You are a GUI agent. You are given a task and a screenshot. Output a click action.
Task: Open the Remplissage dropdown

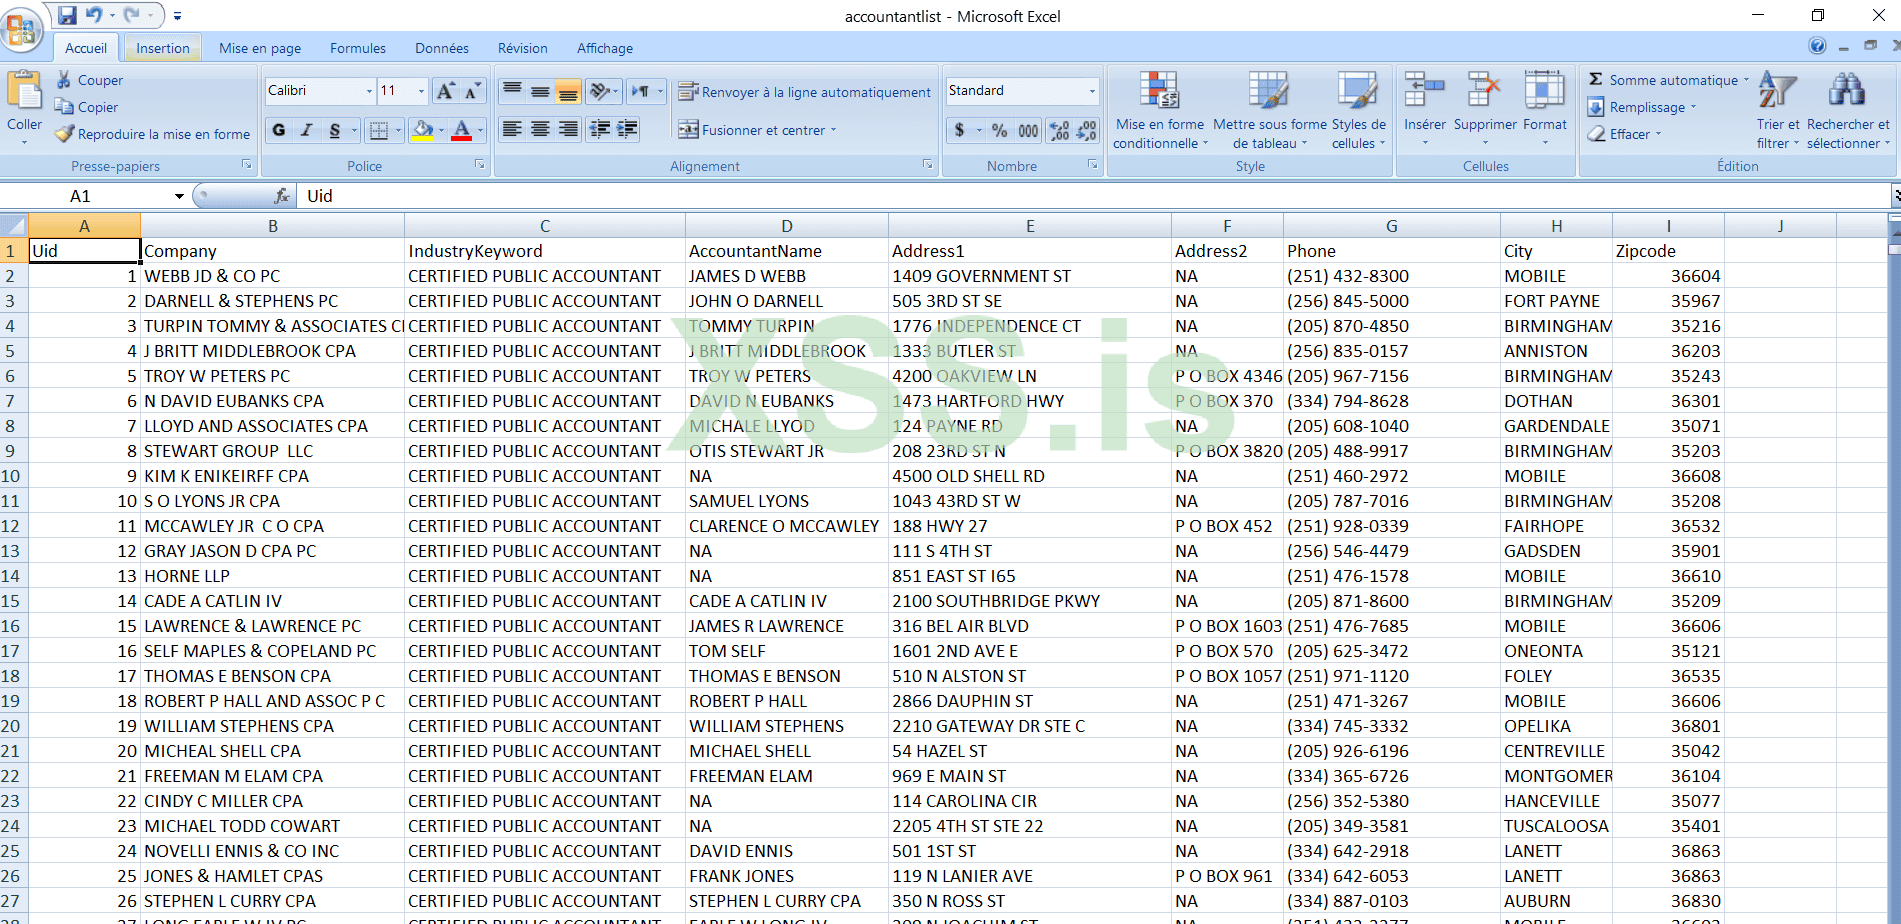(x=1642, y=107)
